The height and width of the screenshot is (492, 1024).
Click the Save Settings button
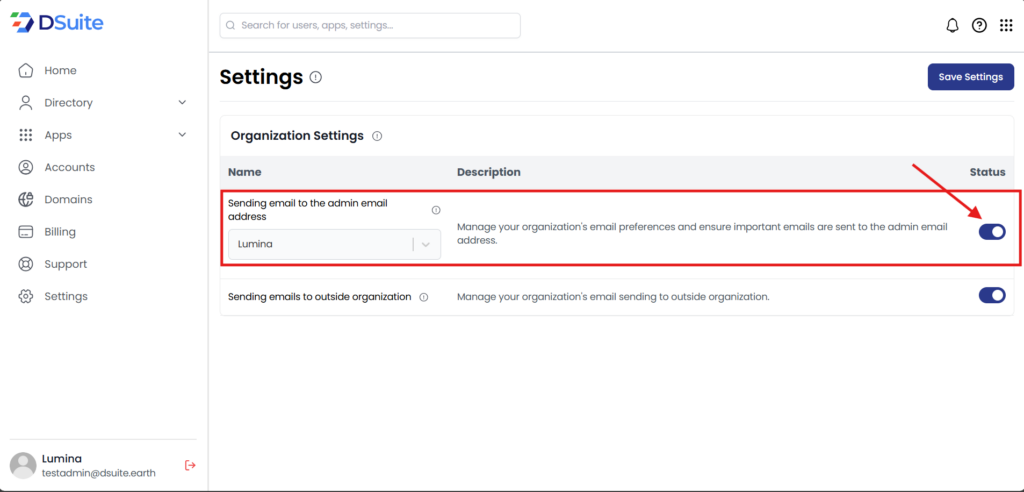(x=970, y=77)
